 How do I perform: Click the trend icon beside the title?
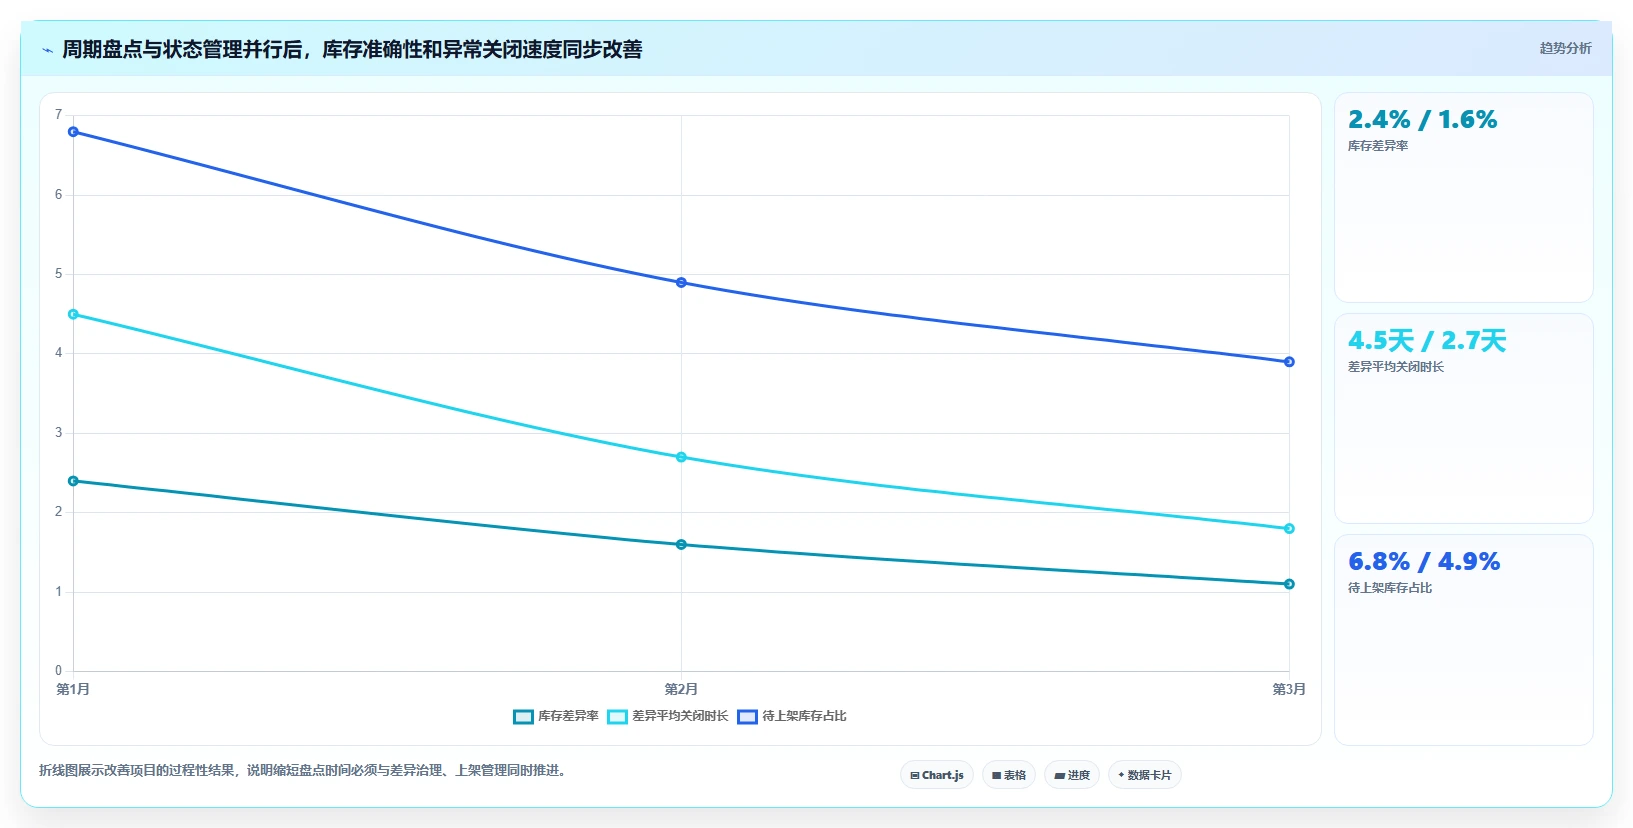click(47, 50)
